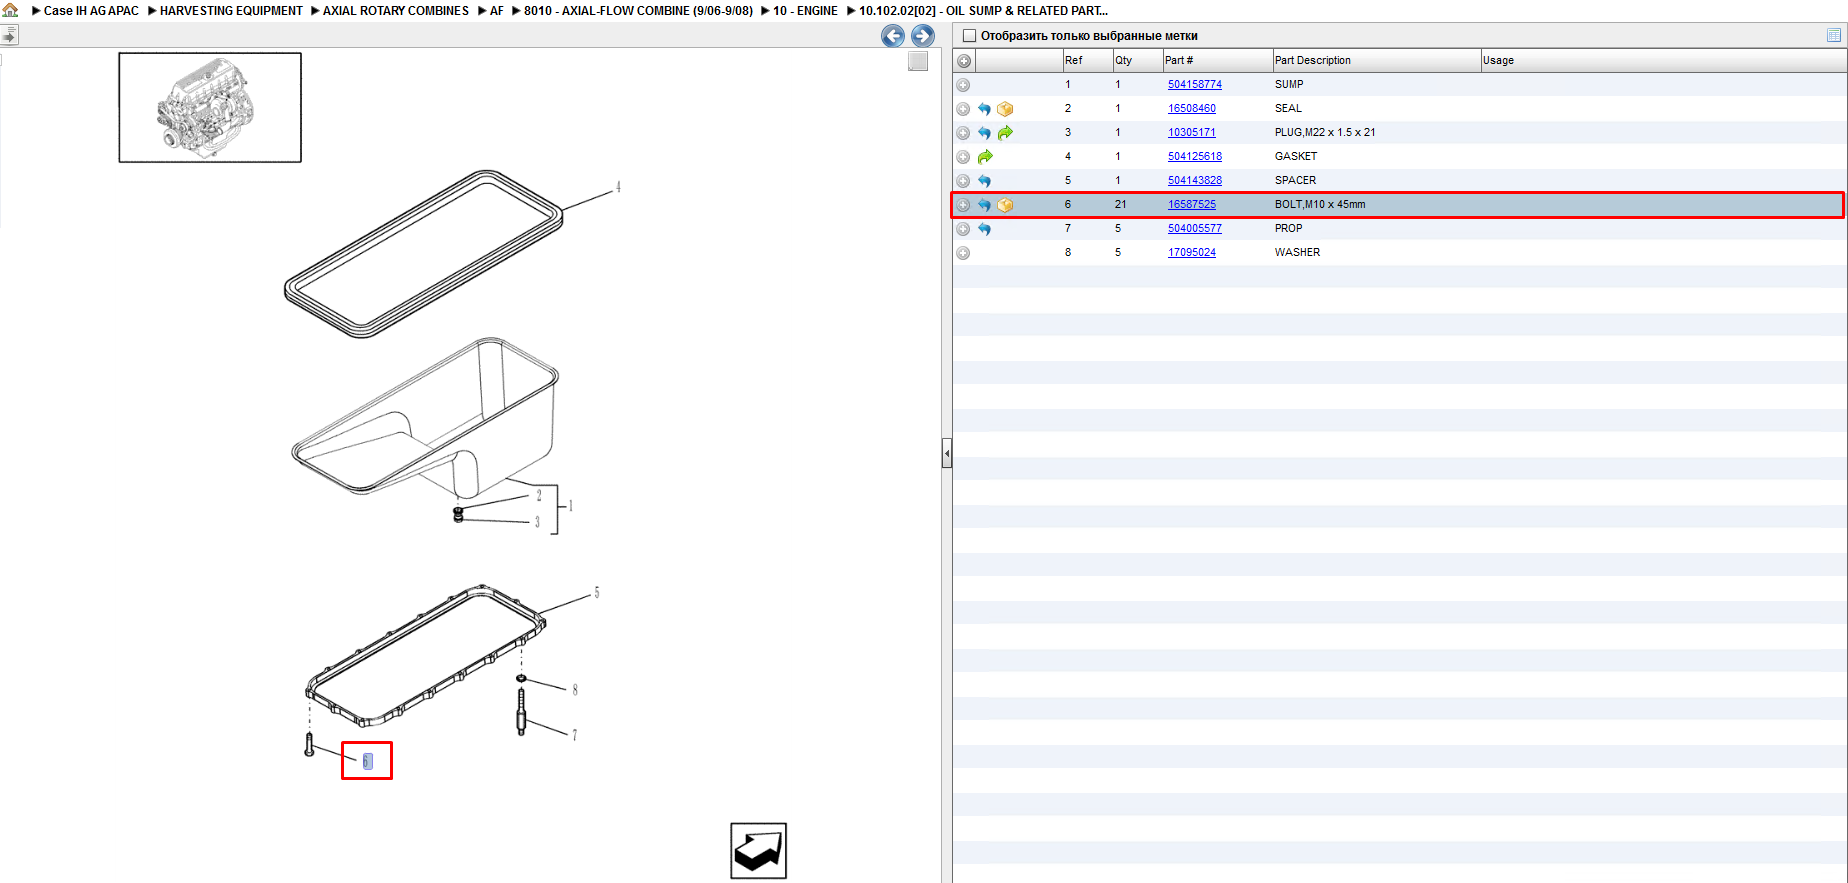The height and width of the screenshot is (883, 1848).
Task: Open part number 504158774 link
Action: [1195, 85]
